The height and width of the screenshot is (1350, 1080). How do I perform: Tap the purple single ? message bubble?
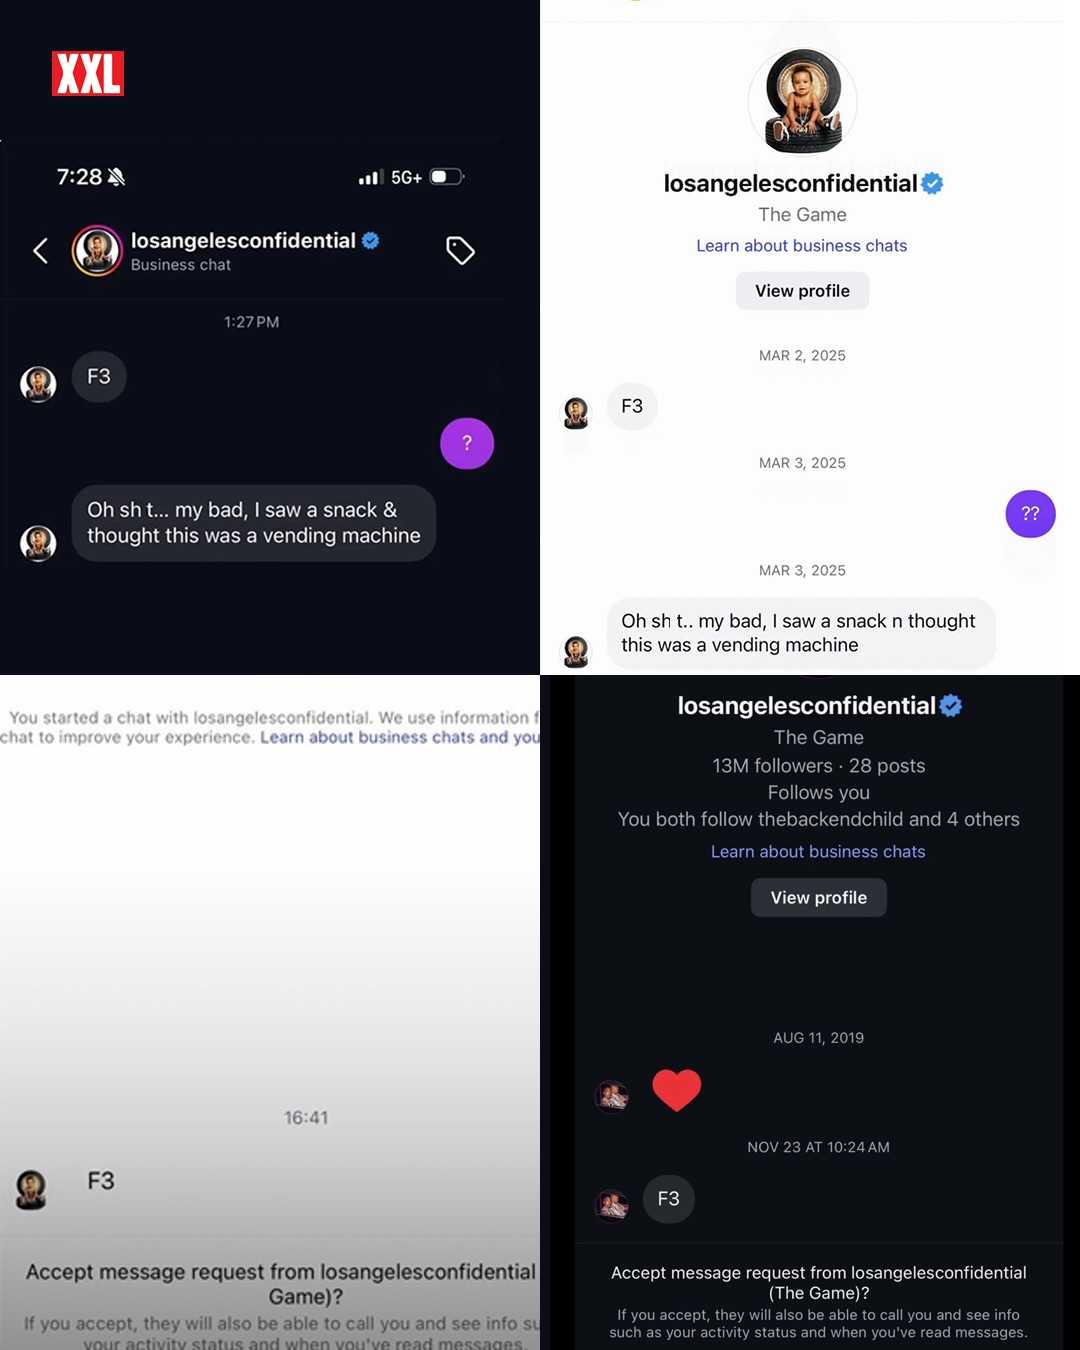[467, 443]
